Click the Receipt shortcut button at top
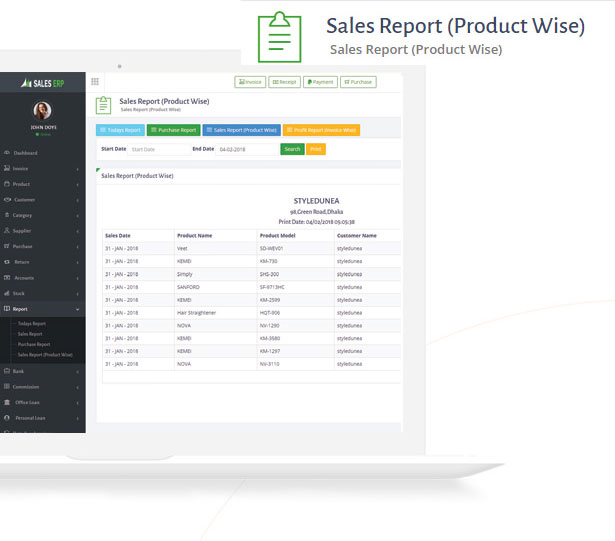615x541 pixels. (284, 82)
